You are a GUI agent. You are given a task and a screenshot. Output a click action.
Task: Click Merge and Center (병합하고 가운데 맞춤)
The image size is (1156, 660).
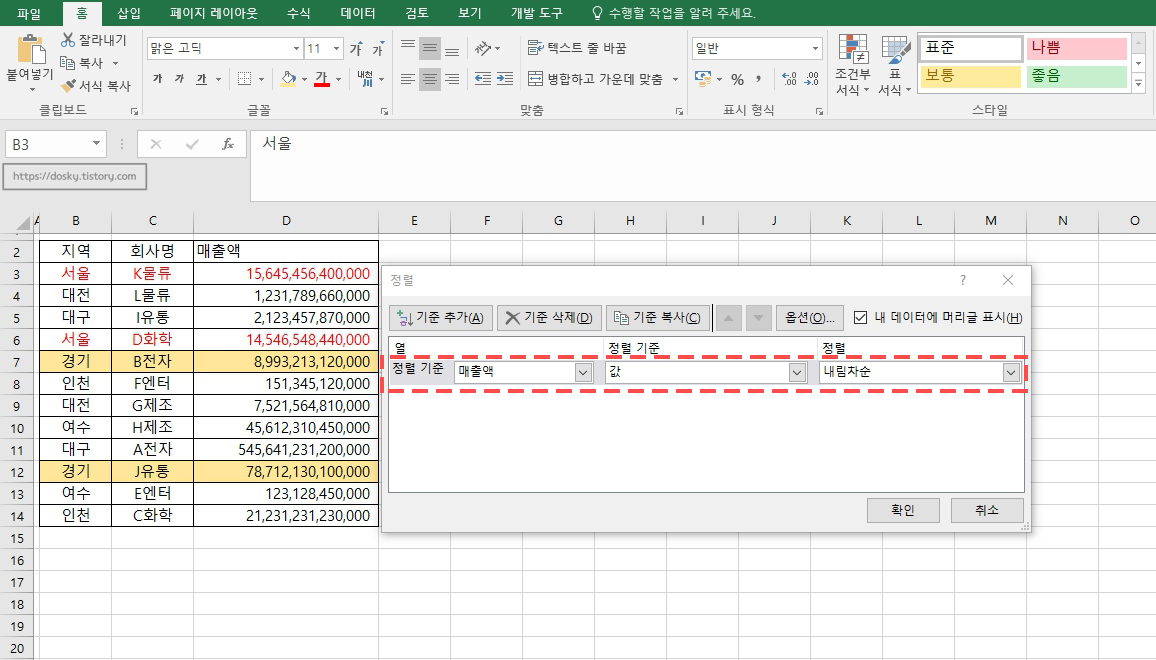[x=596, y=78]
